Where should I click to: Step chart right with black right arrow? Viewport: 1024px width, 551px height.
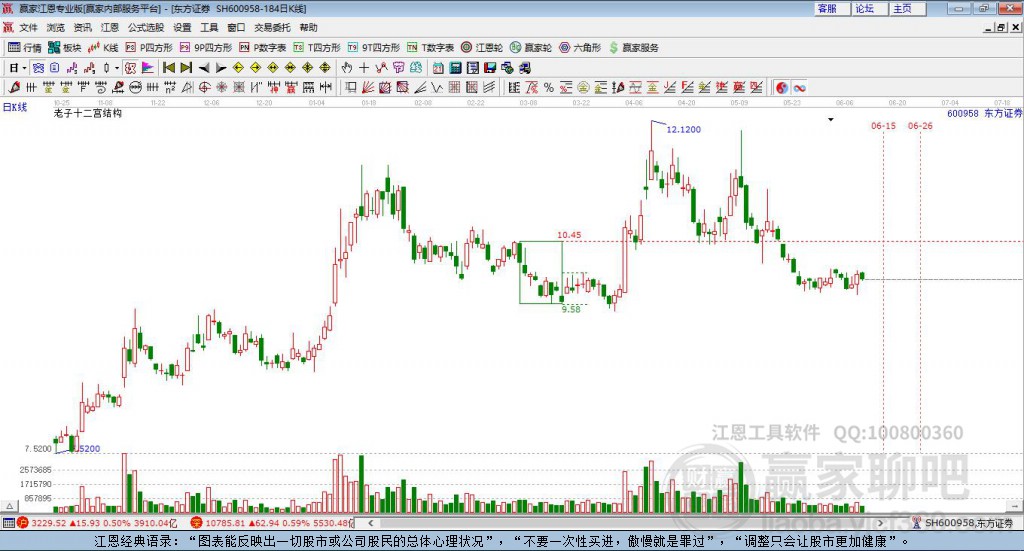coord(221,68)
